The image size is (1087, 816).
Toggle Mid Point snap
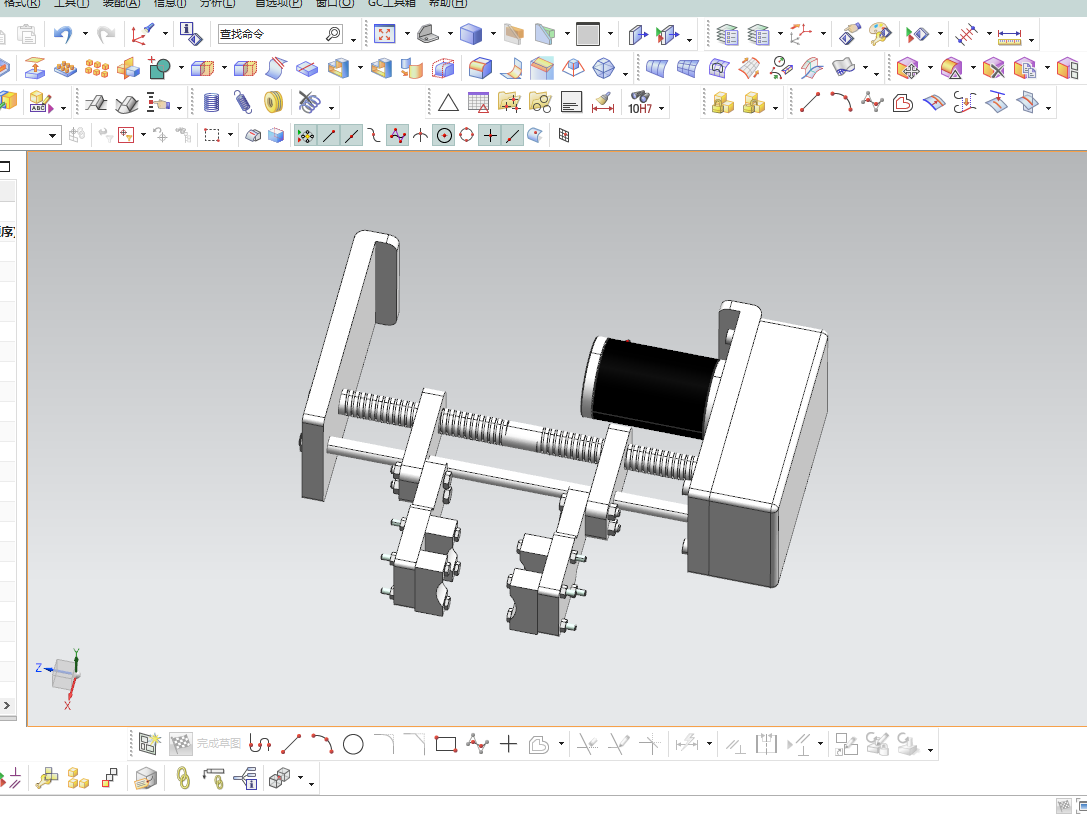coord(352,136)
